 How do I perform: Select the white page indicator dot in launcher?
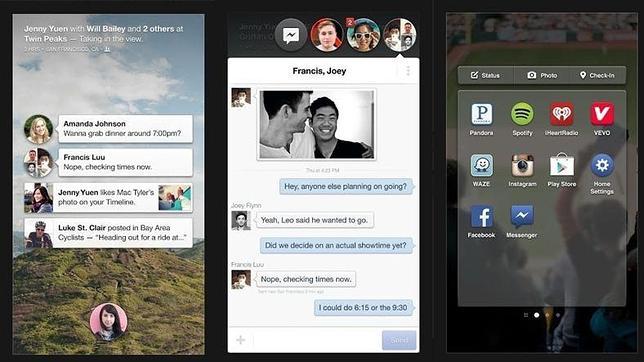pyautogui.click(x=536, y=315)
